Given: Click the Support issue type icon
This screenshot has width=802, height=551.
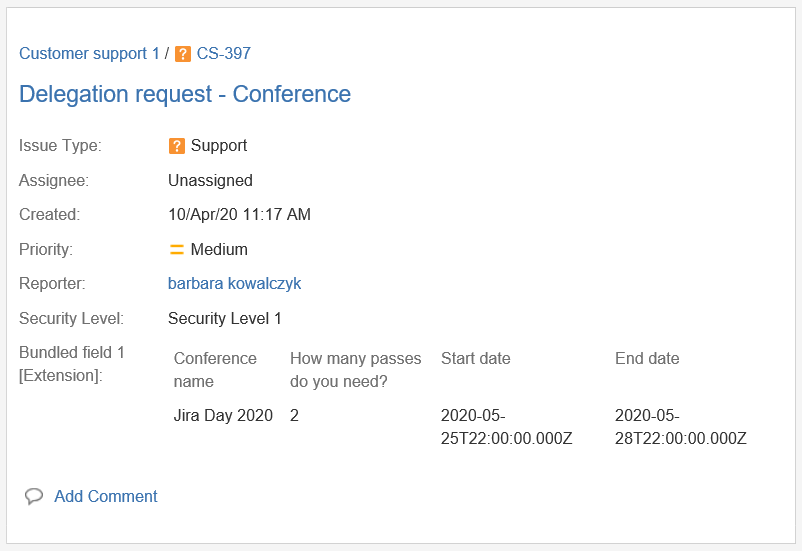Looking at the screenshot, I should coord(177,146).
